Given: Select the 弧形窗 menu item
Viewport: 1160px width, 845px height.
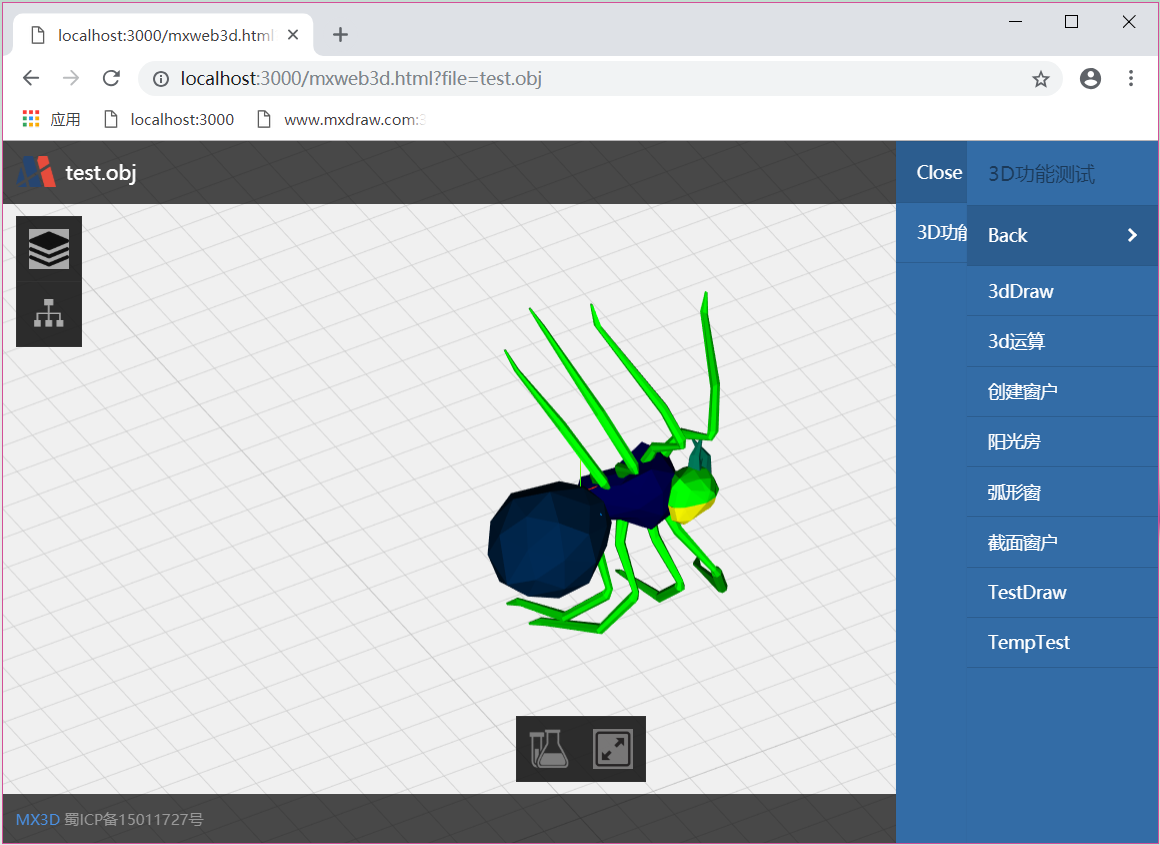Looking at the screenshot, I should [1062, 492].
